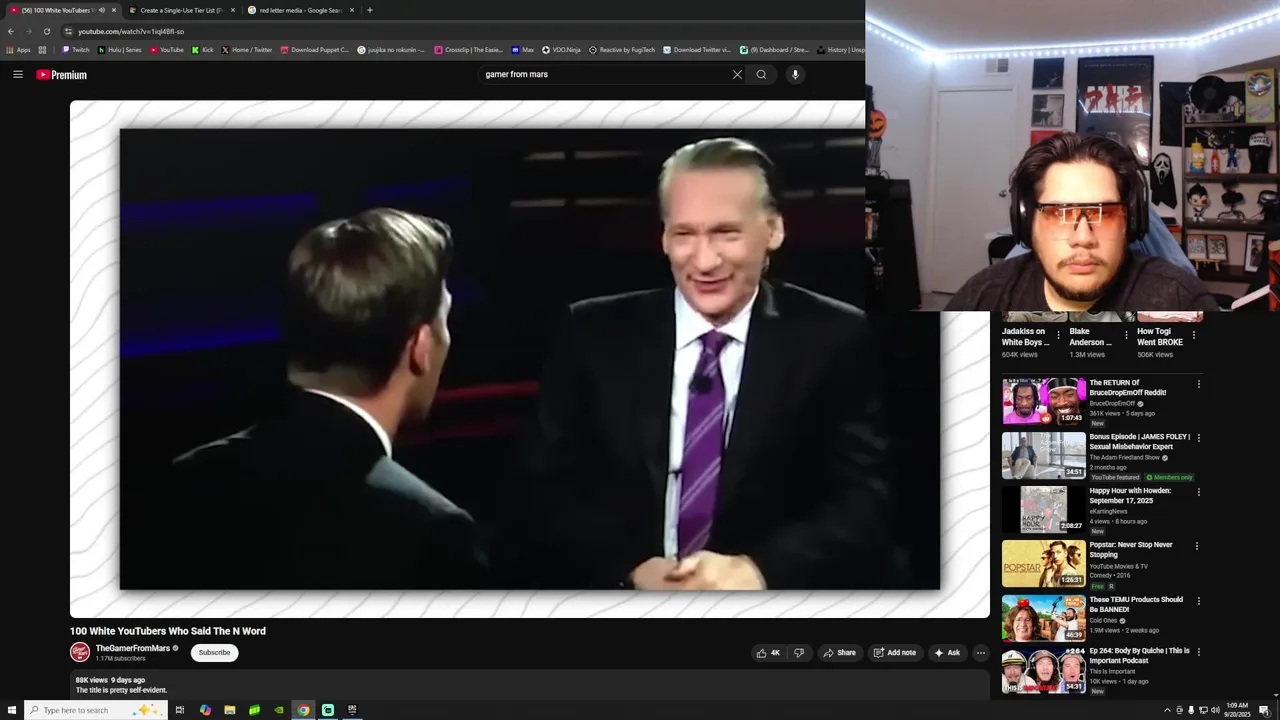Open more actions ellipsis under video
This screenshot has height=720, width=1280.
point(980,653)
